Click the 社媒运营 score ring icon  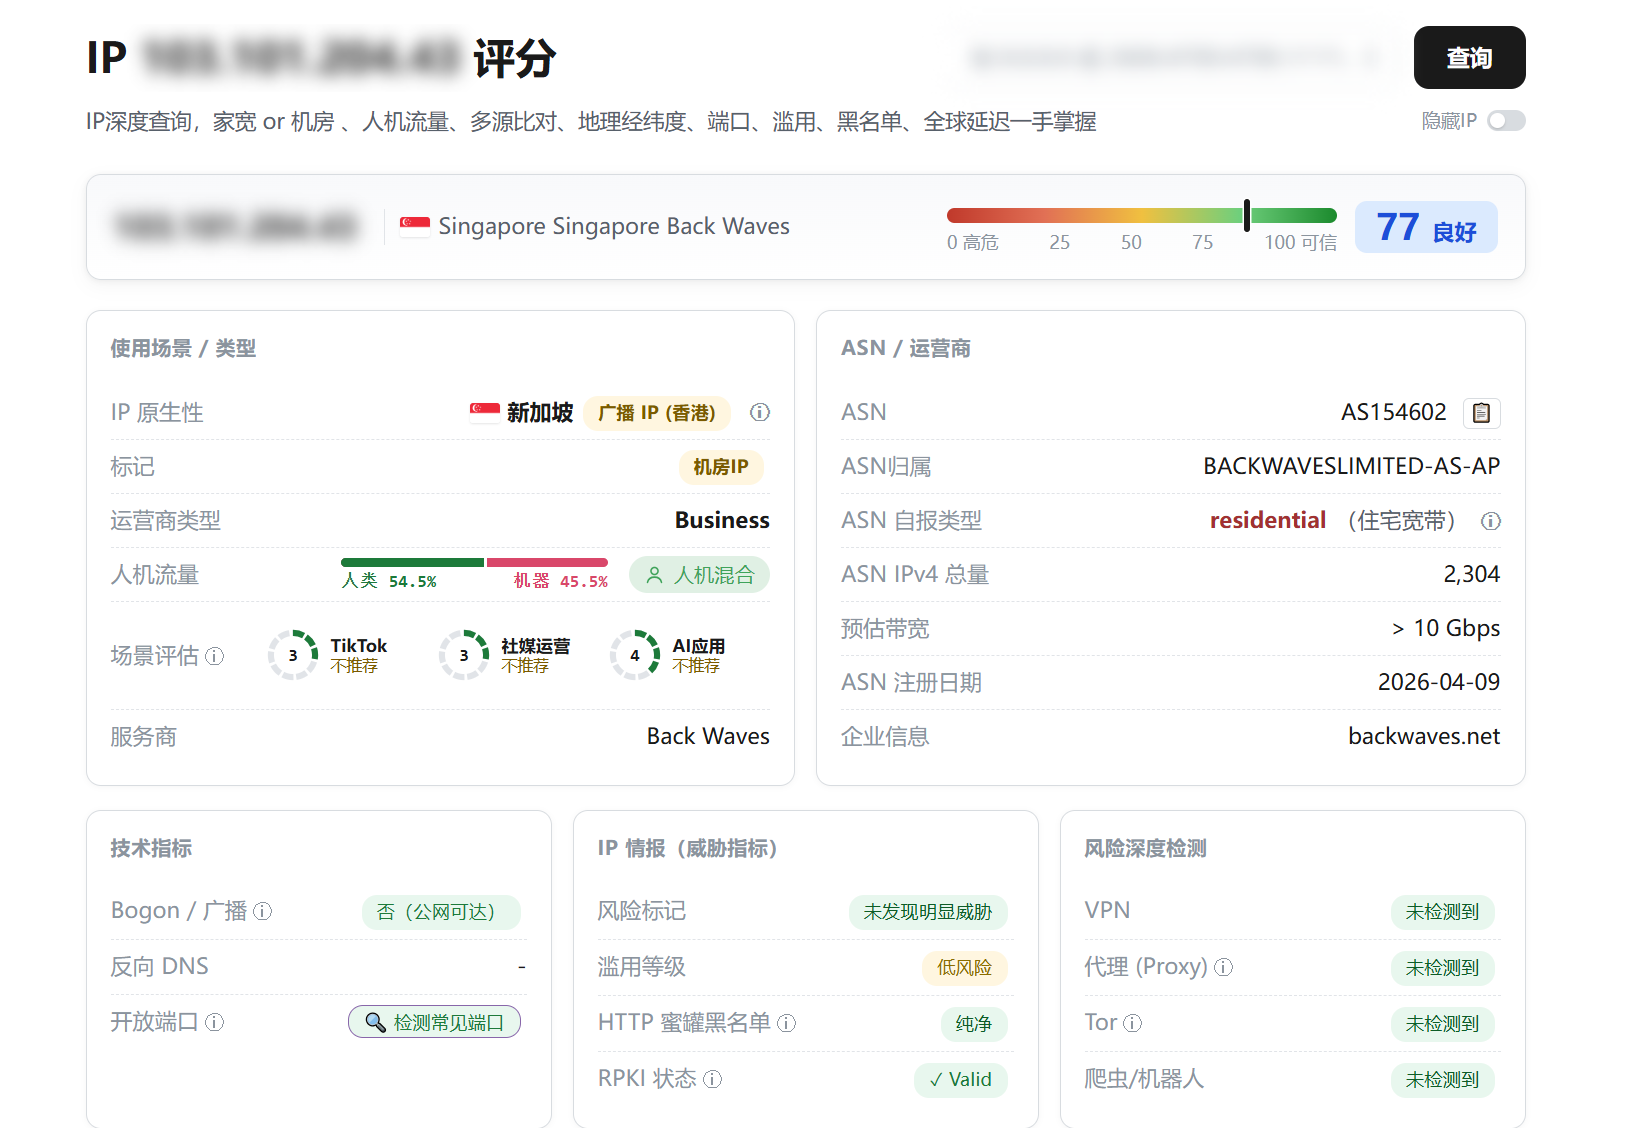pyautogui.click(x=464, y=655)
